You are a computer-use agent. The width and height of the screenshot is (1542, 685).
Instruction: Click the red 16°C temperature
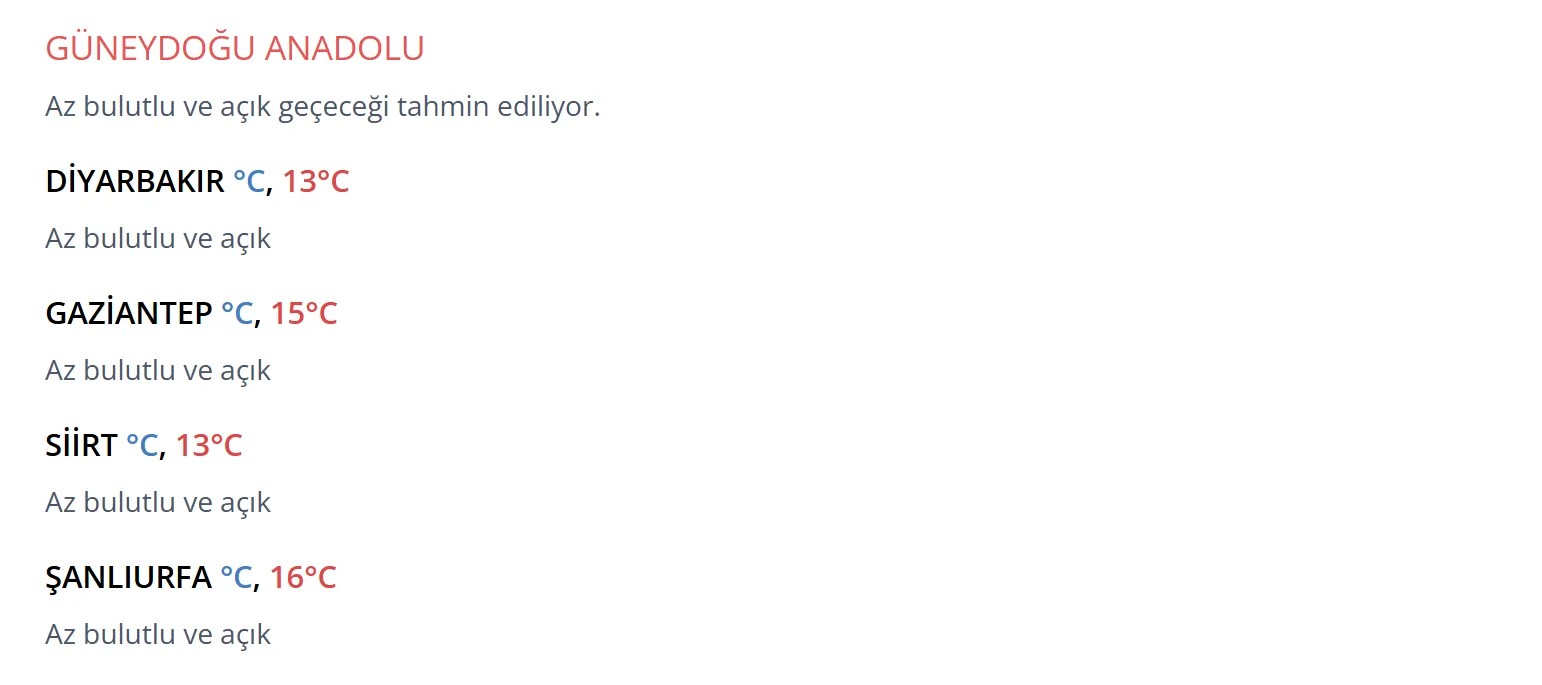[303, 578]
